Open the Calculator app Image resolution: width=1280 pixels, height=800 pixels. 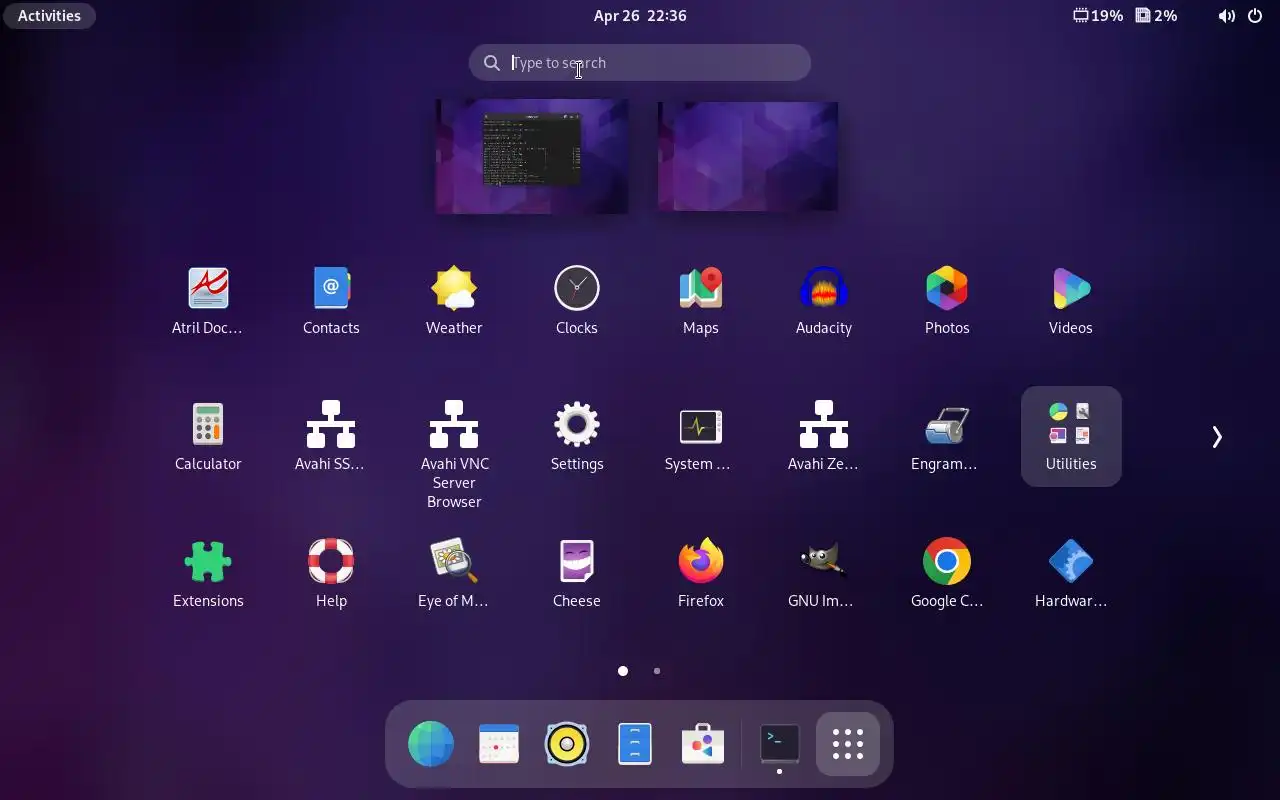click(x=208, y=436)
